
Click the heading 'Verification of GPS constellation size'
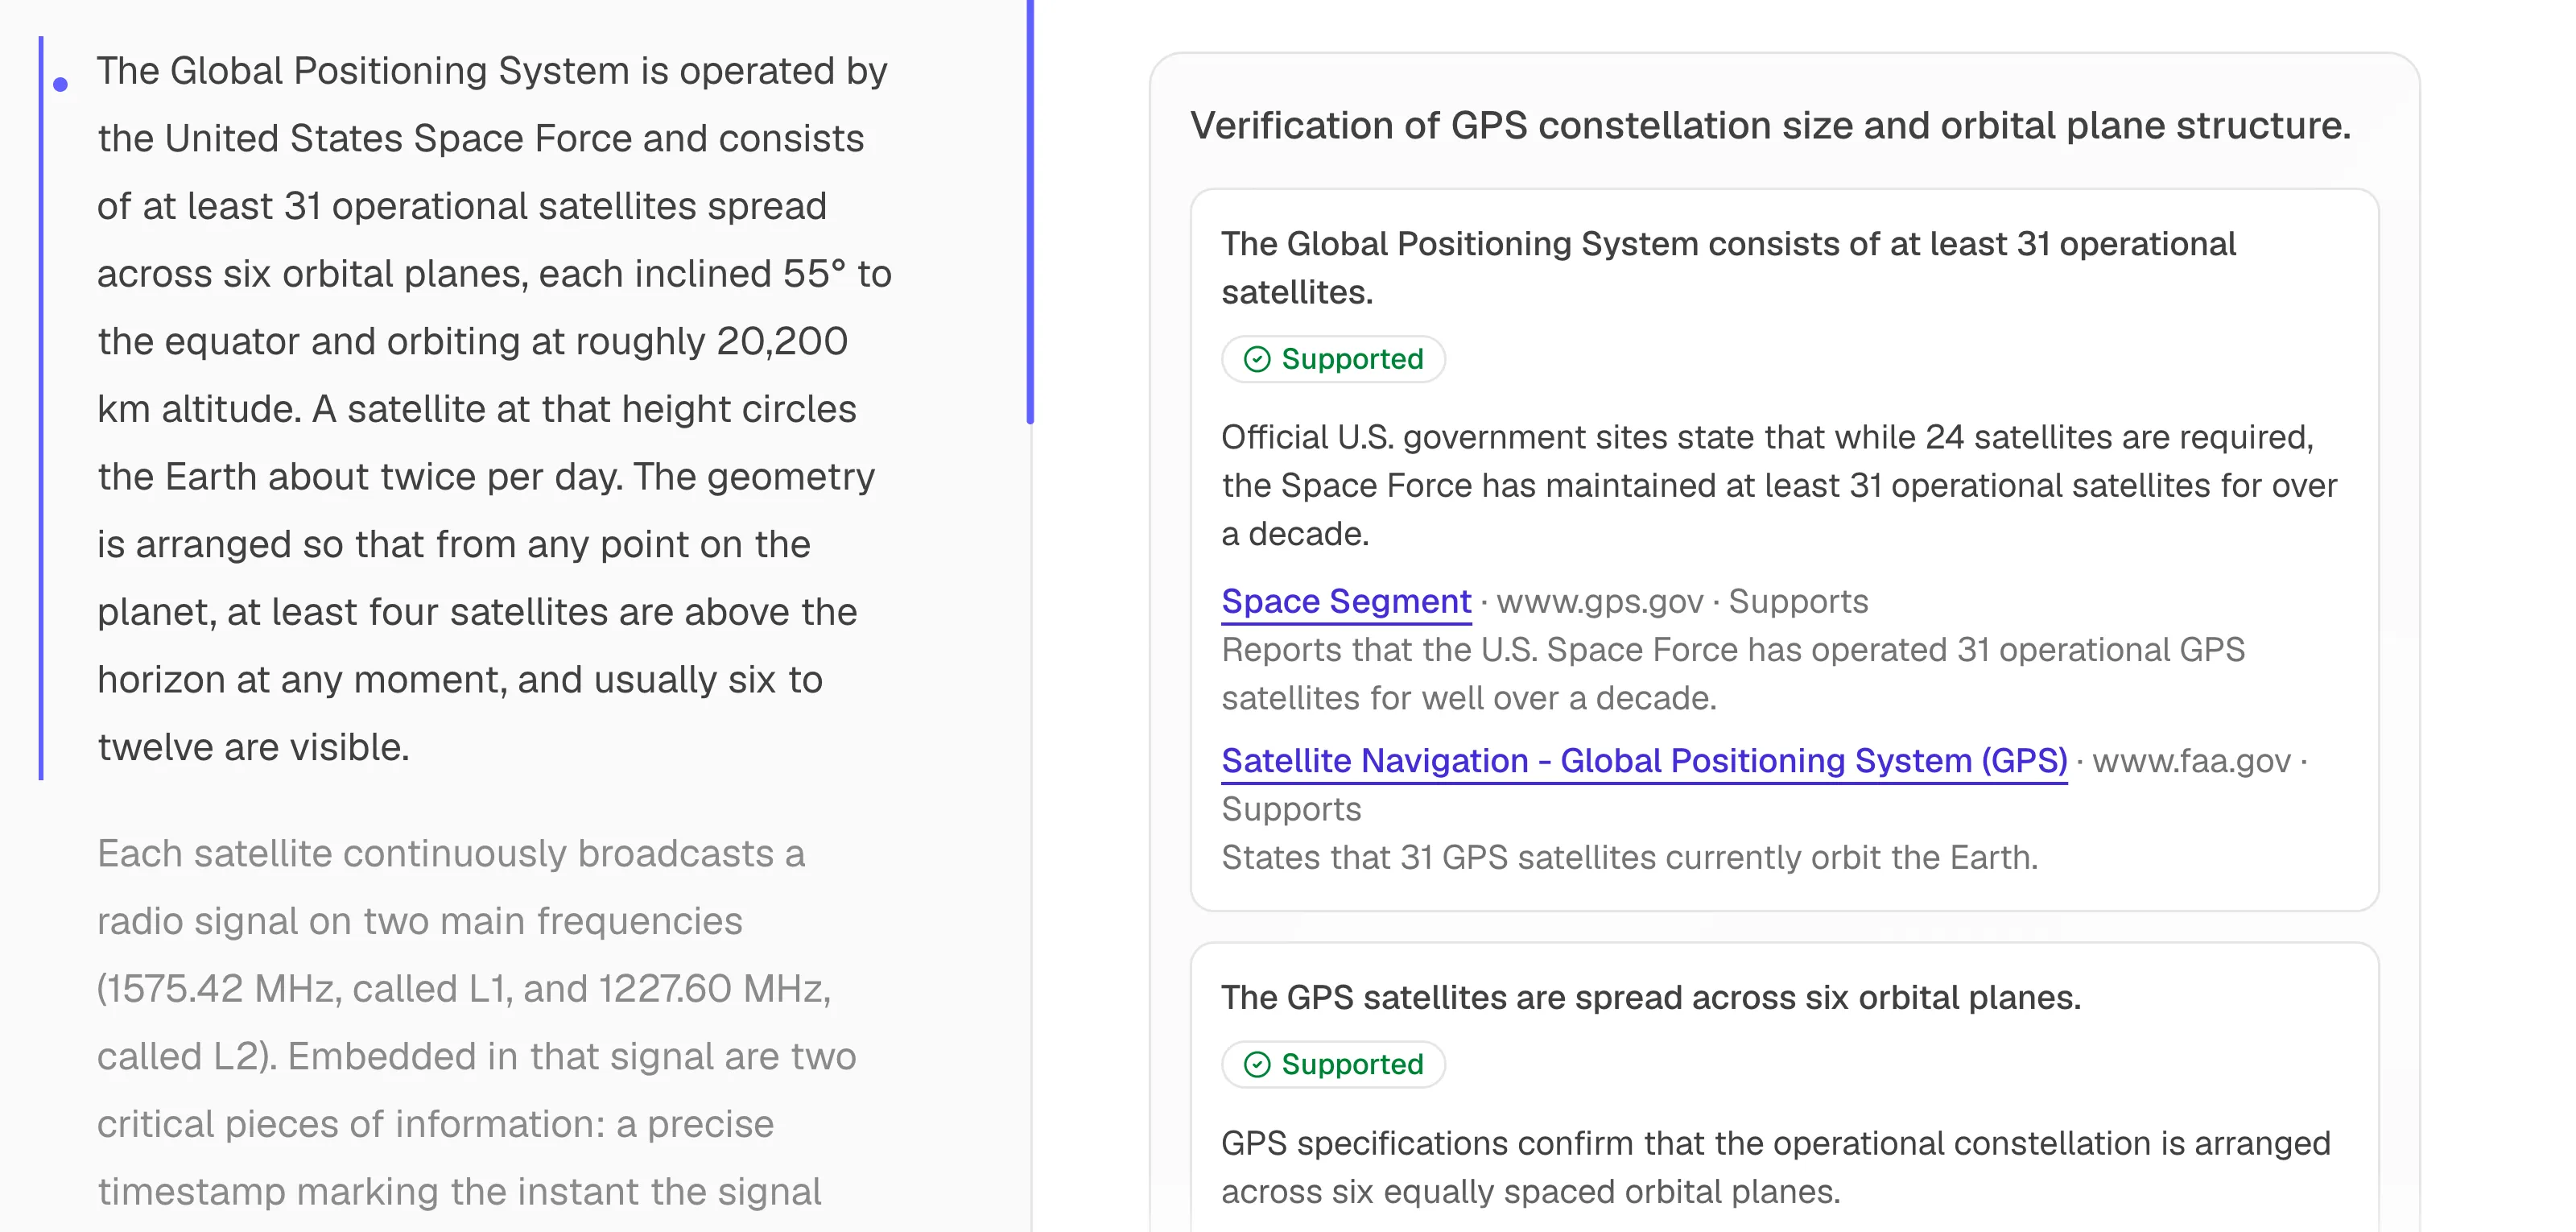pos(1770,126)
